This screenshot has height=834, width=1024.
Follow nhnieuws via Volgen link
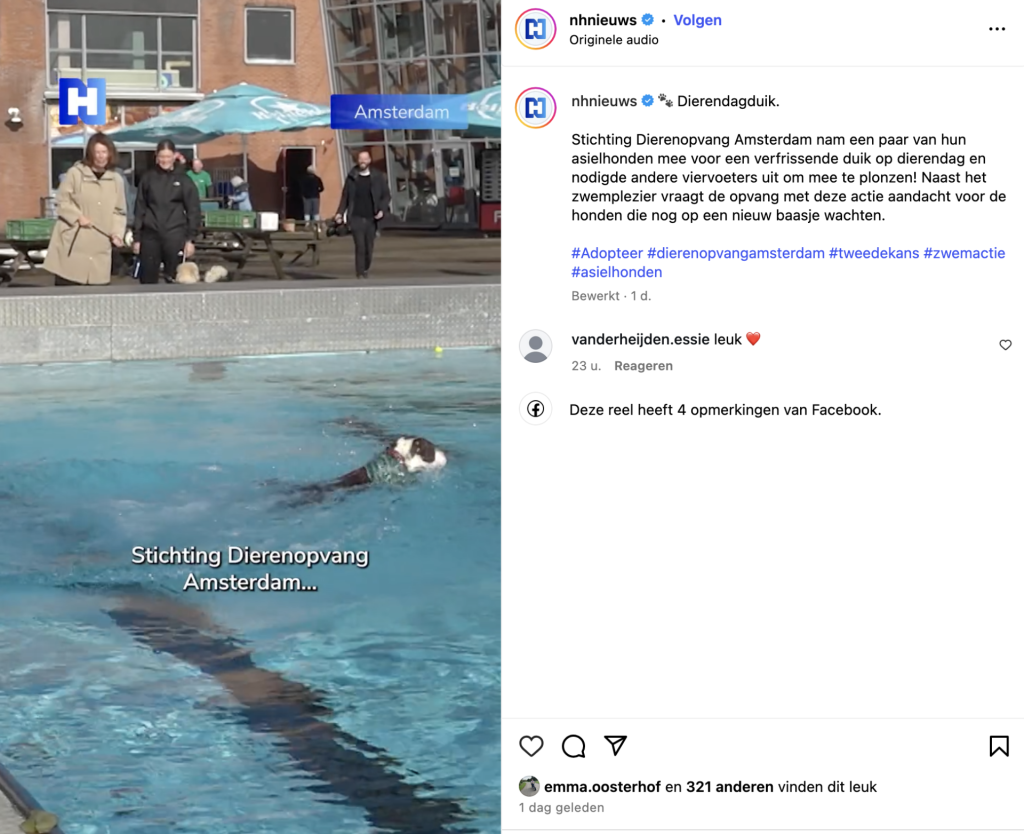coord(697,20)
